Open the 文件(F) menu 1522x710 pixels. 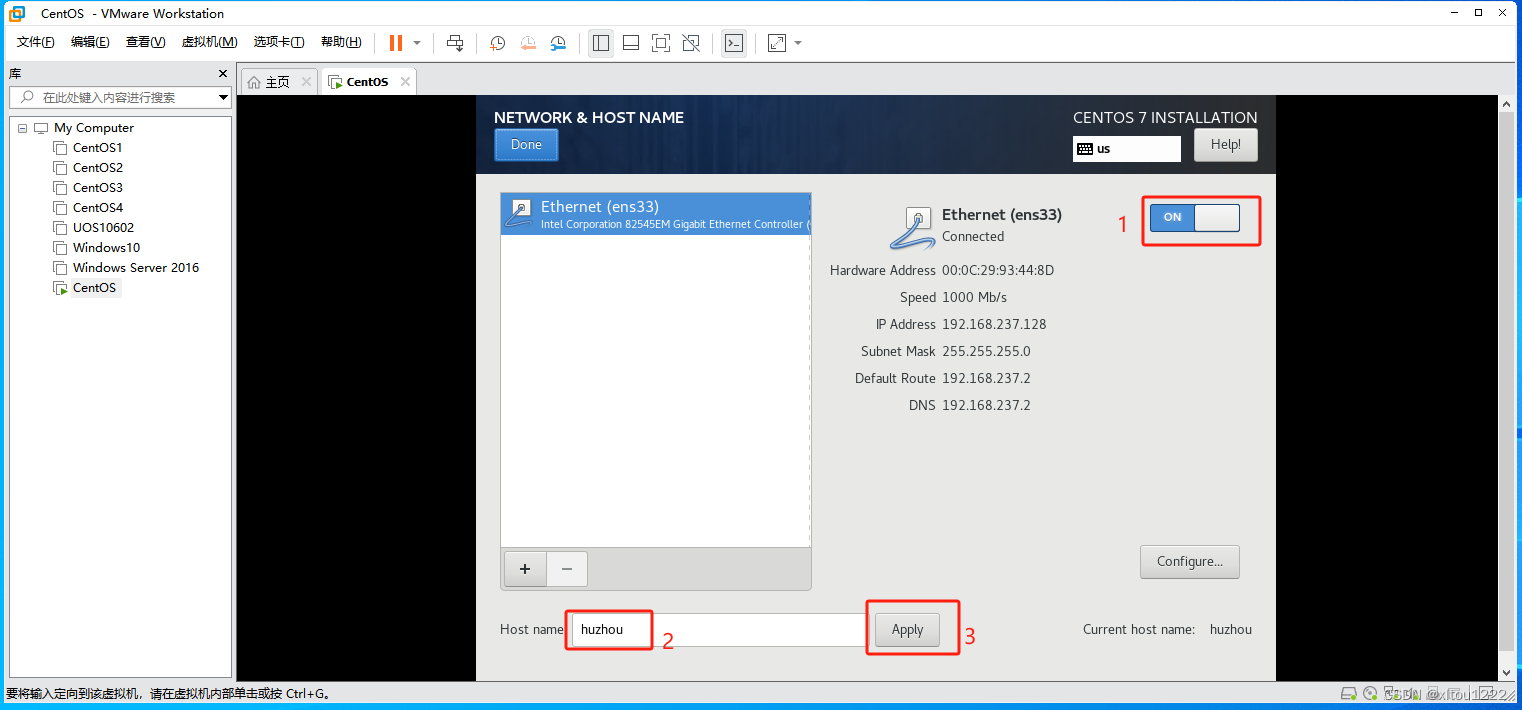coord(36,42)
